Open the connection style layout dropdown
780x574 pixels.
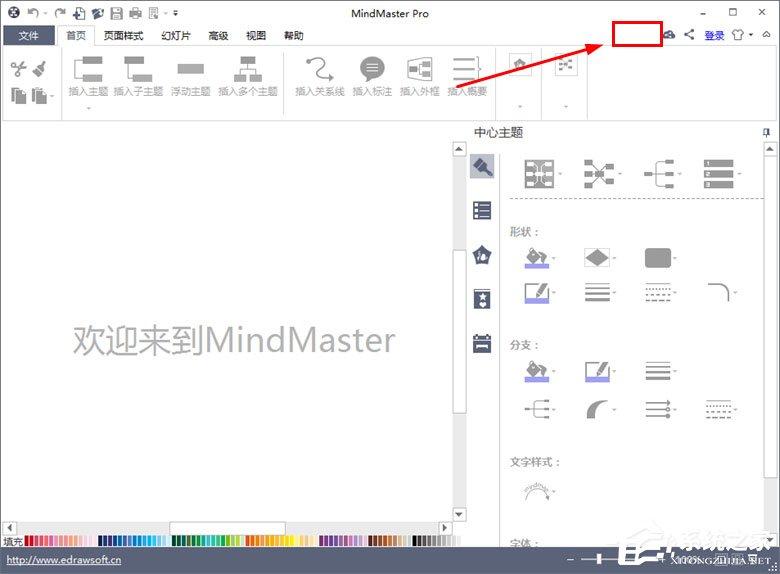pos(602,174)
